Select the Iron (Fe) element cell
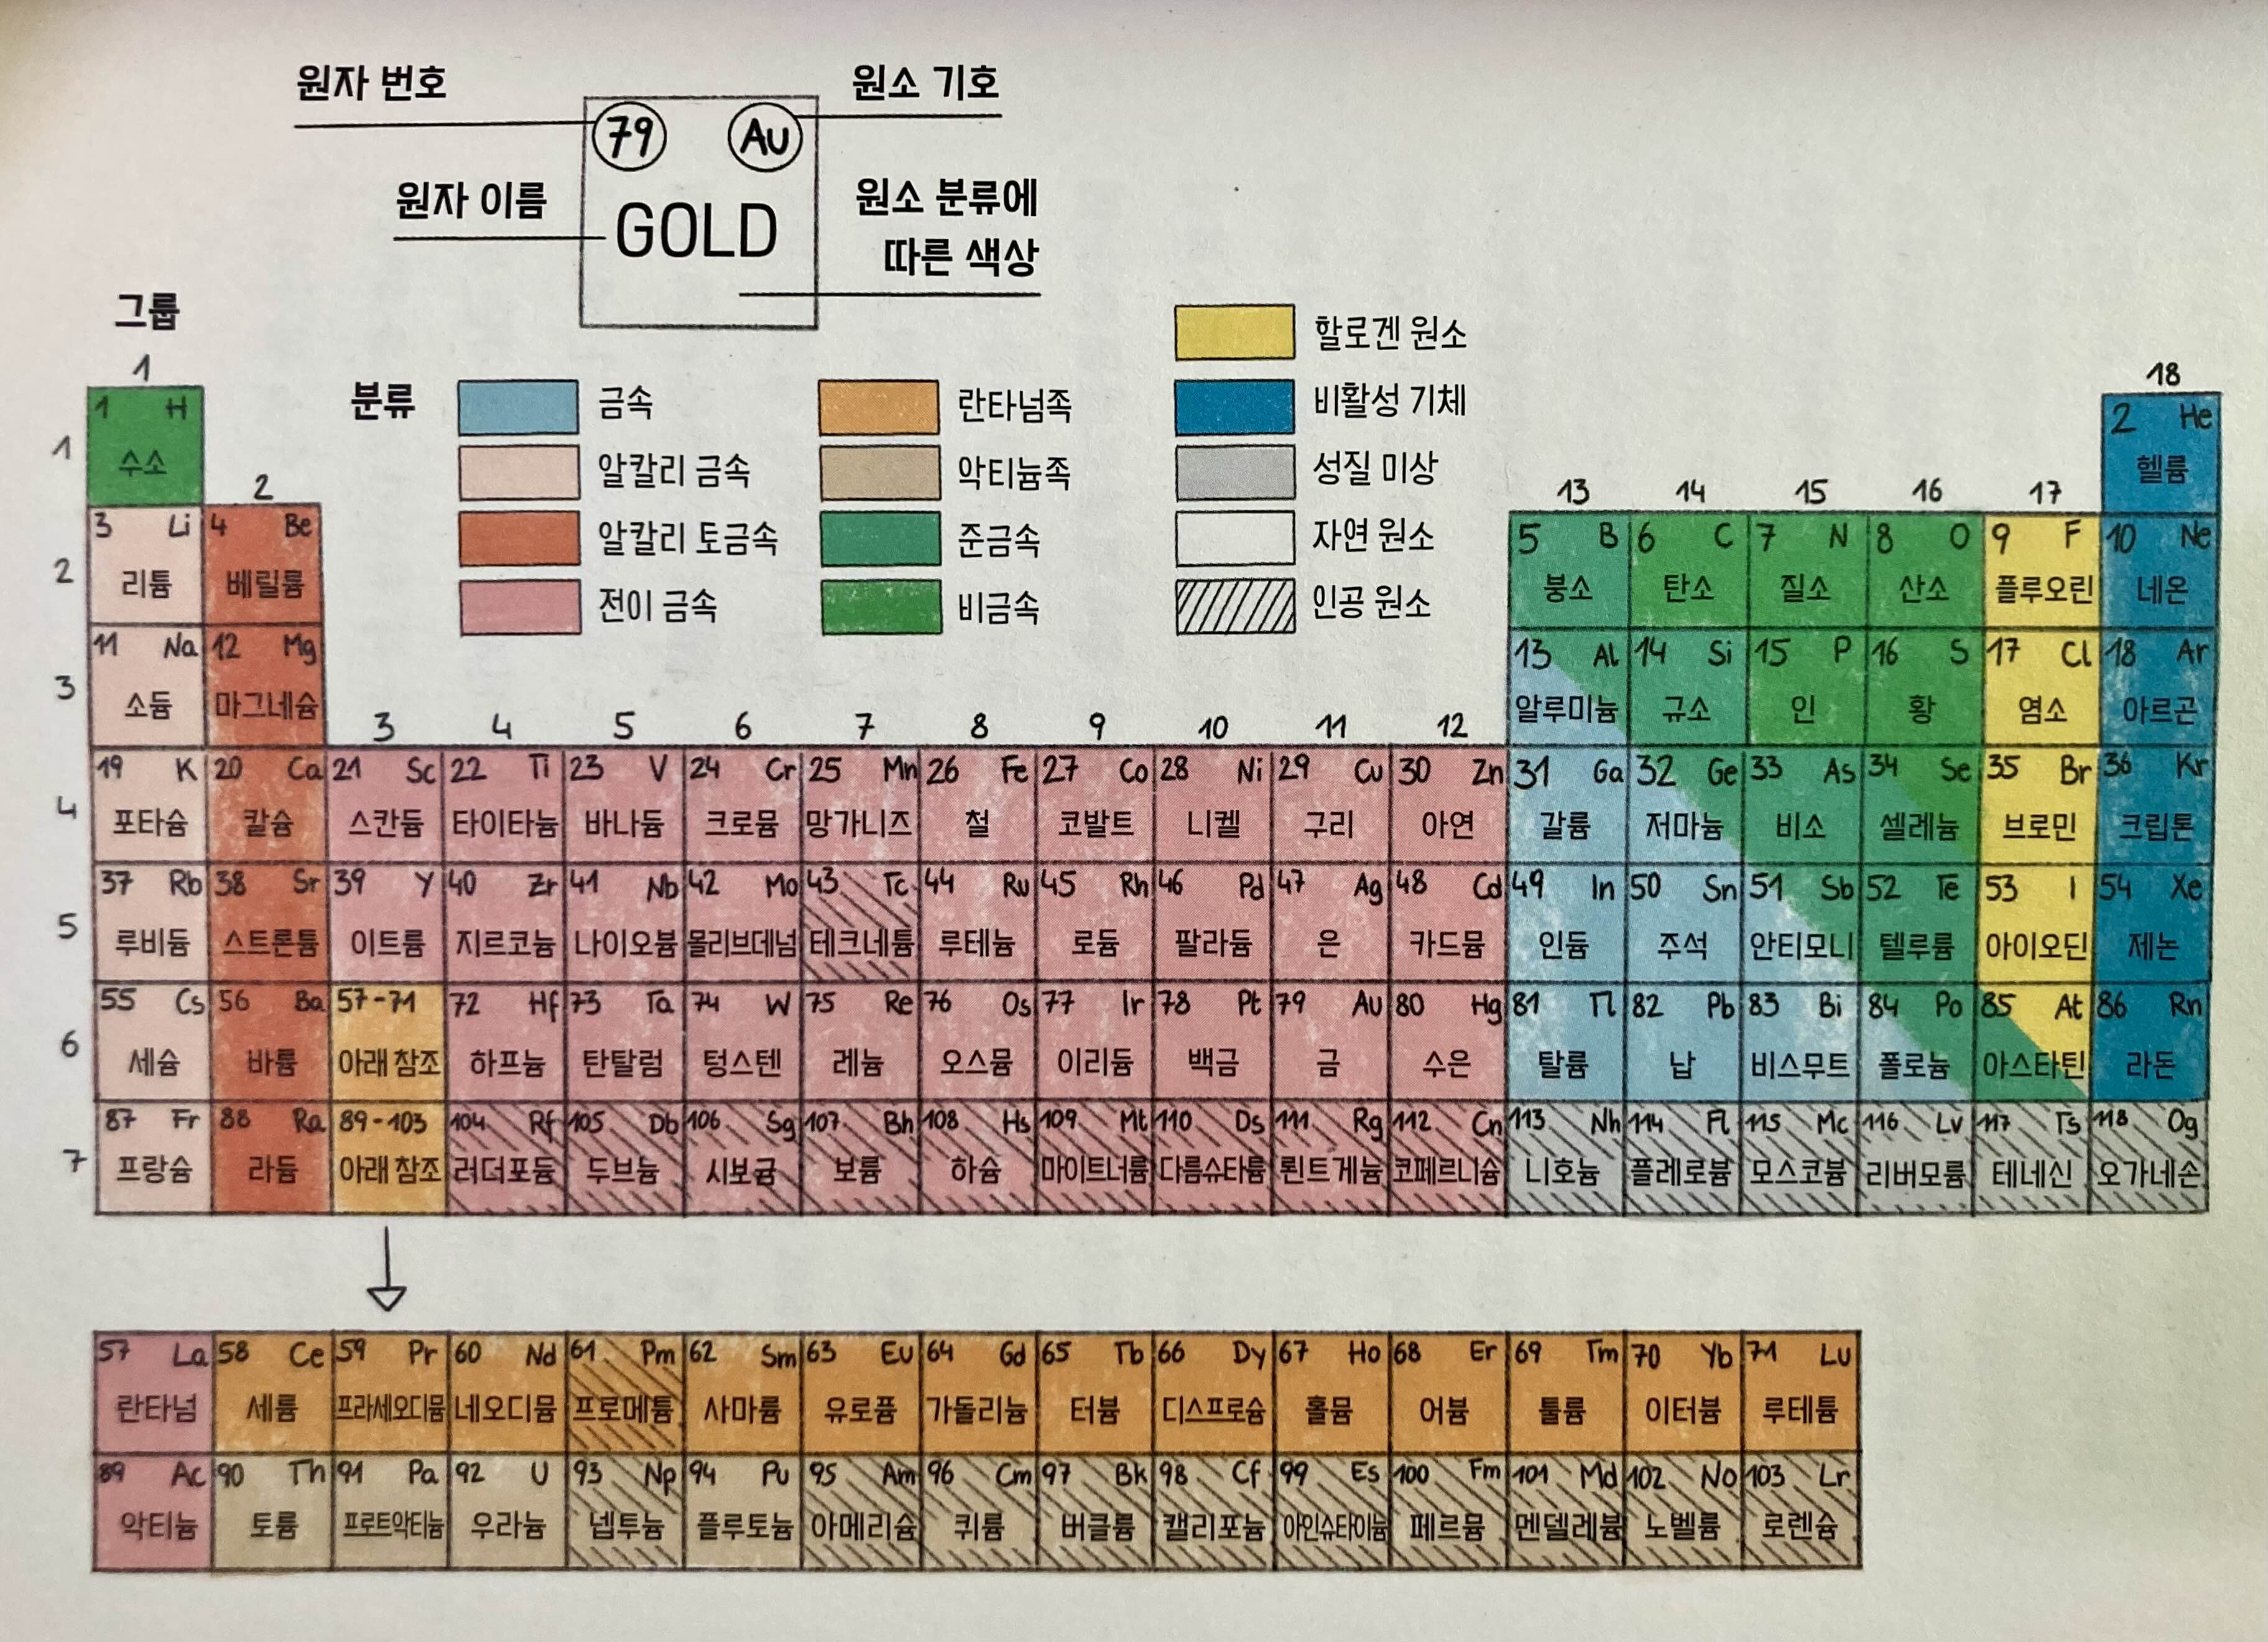The image size is (2268, 1642). click(x=976, y=804)
